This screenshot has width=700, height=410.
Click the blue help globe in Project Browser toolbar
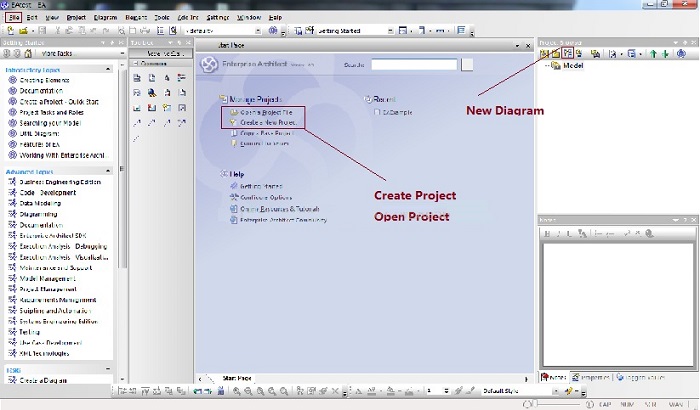click(x=681, y=54)
